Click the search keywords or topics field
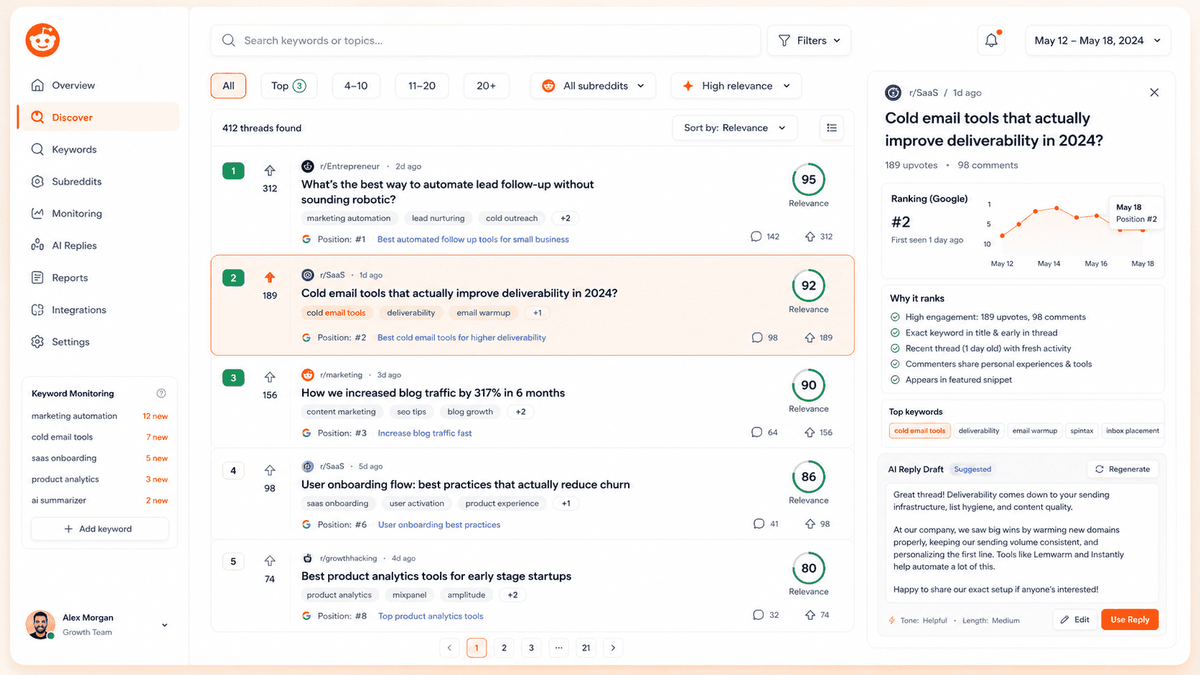The image size is (1200, 675). tap(485, 41)
